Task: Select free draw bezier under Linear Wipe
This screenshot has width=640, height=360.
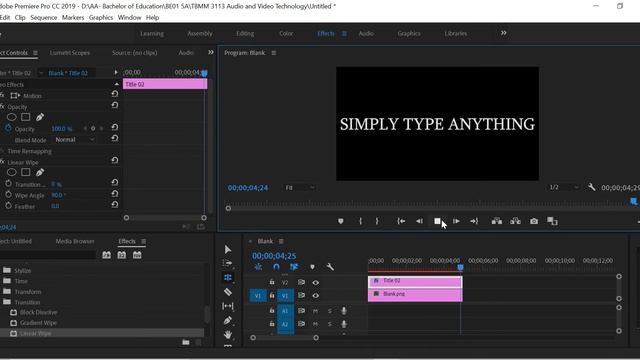Action: tap(40, 172)
